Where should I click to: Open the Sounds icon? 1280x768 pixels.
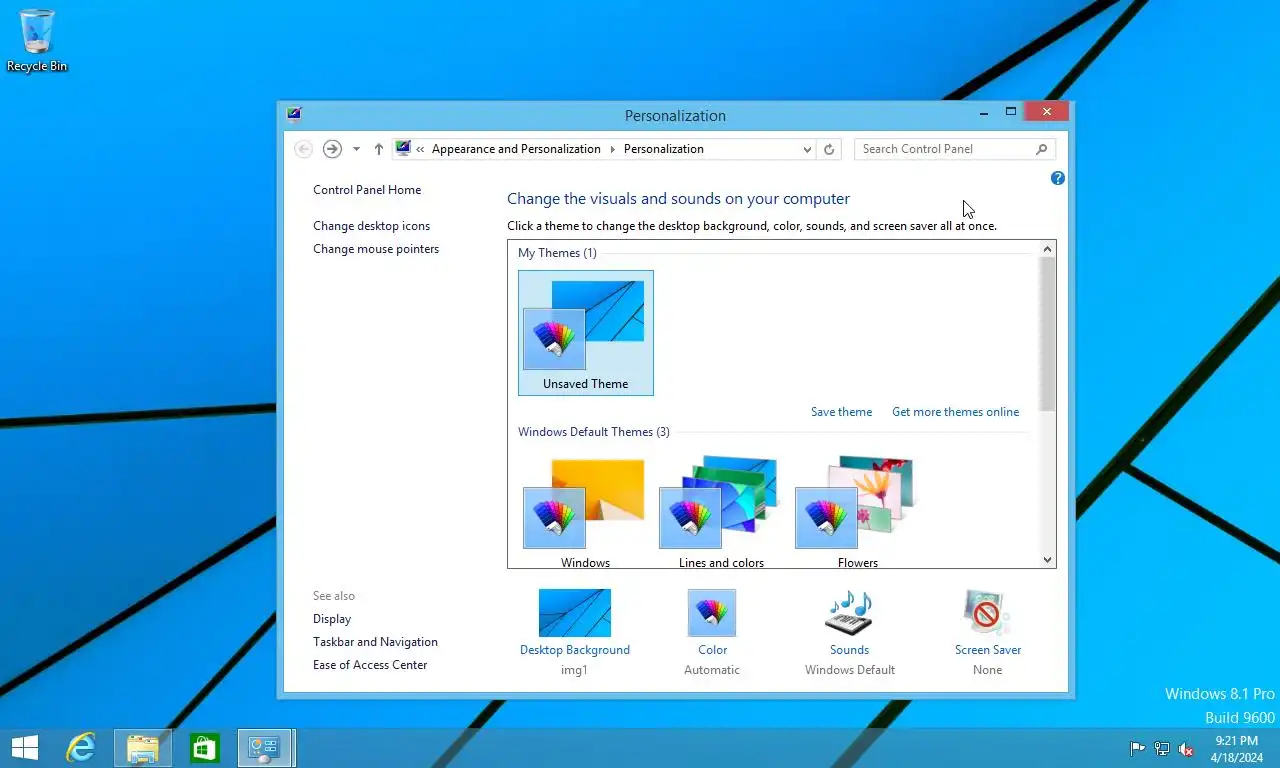[849, 612]
